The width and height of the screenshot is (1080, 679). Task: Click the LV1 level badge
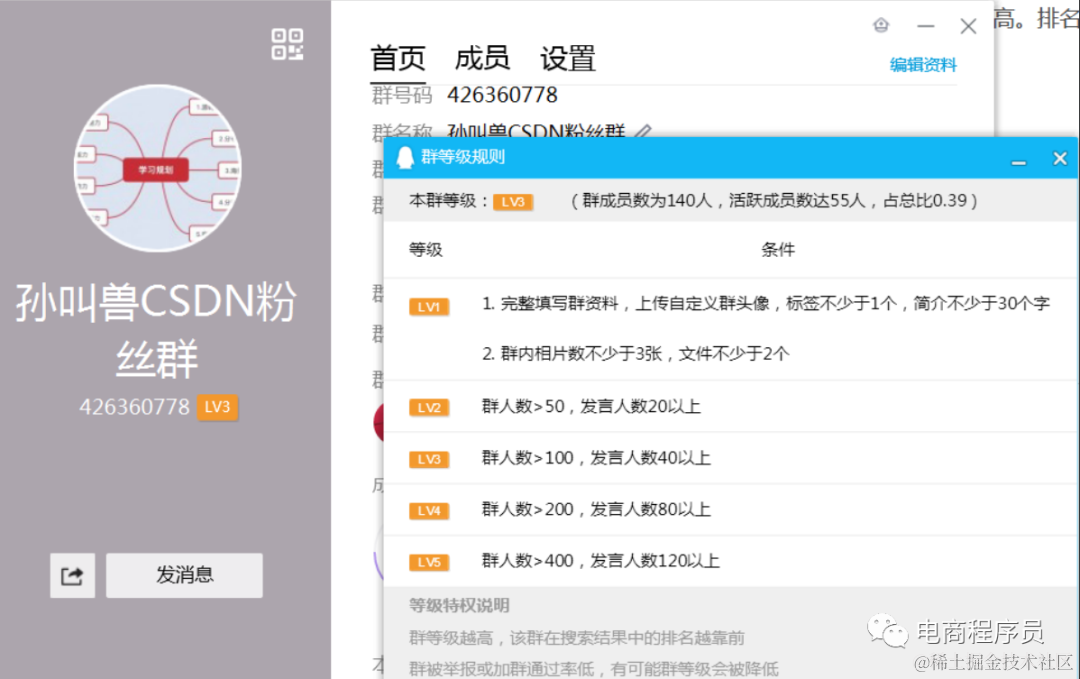coord(429,306)
